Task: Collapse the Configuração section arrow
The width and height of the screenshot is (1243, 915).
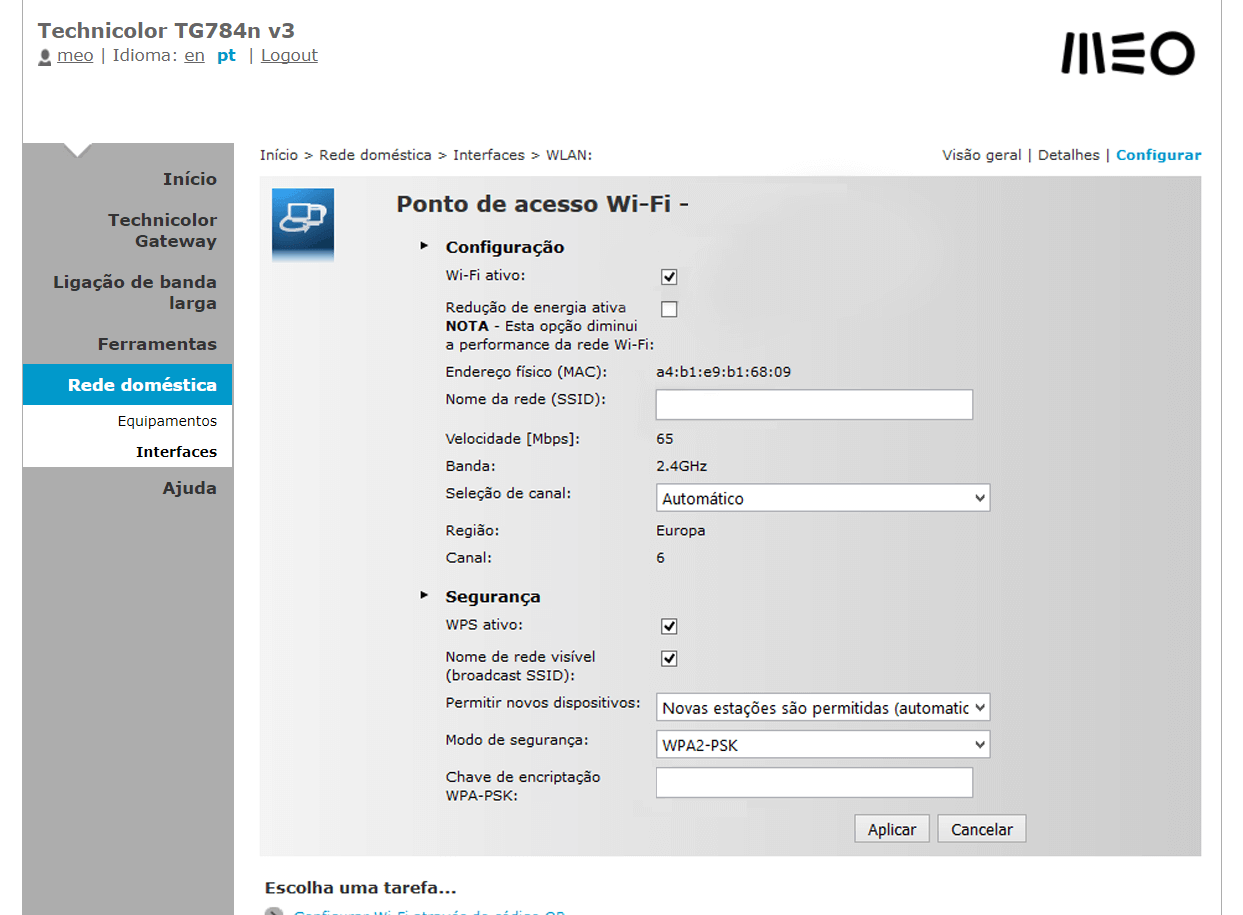Action: [424, 246]
